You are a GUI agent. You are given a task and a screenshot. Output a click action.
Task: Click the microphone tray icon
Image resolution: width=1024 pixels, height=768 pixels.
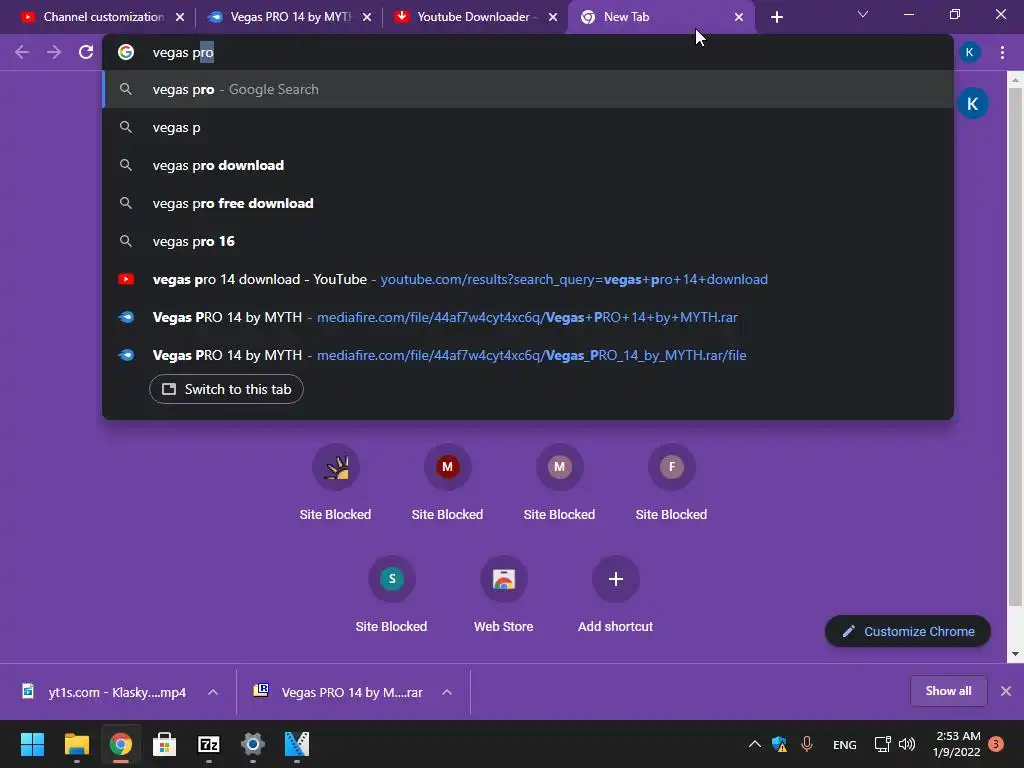click(807, 744)
